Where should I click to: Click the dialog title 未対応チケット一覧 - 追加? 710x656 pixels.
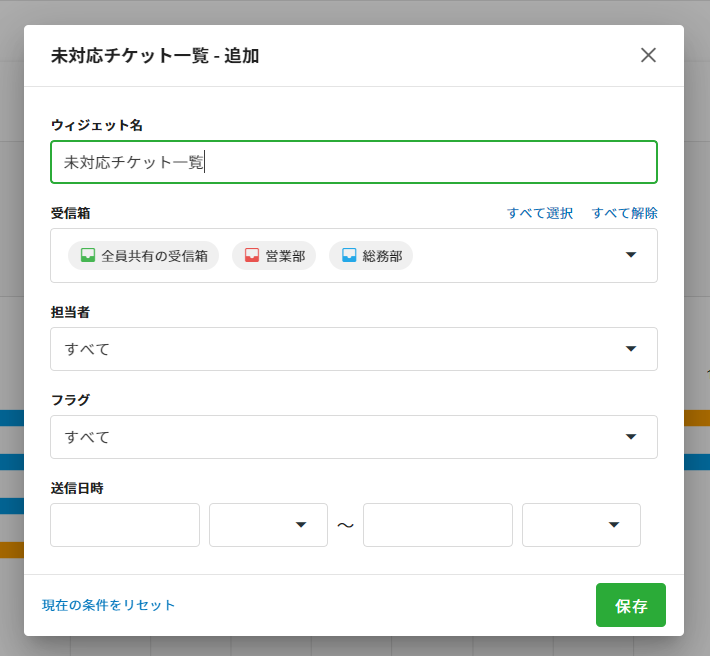point(155,56)
